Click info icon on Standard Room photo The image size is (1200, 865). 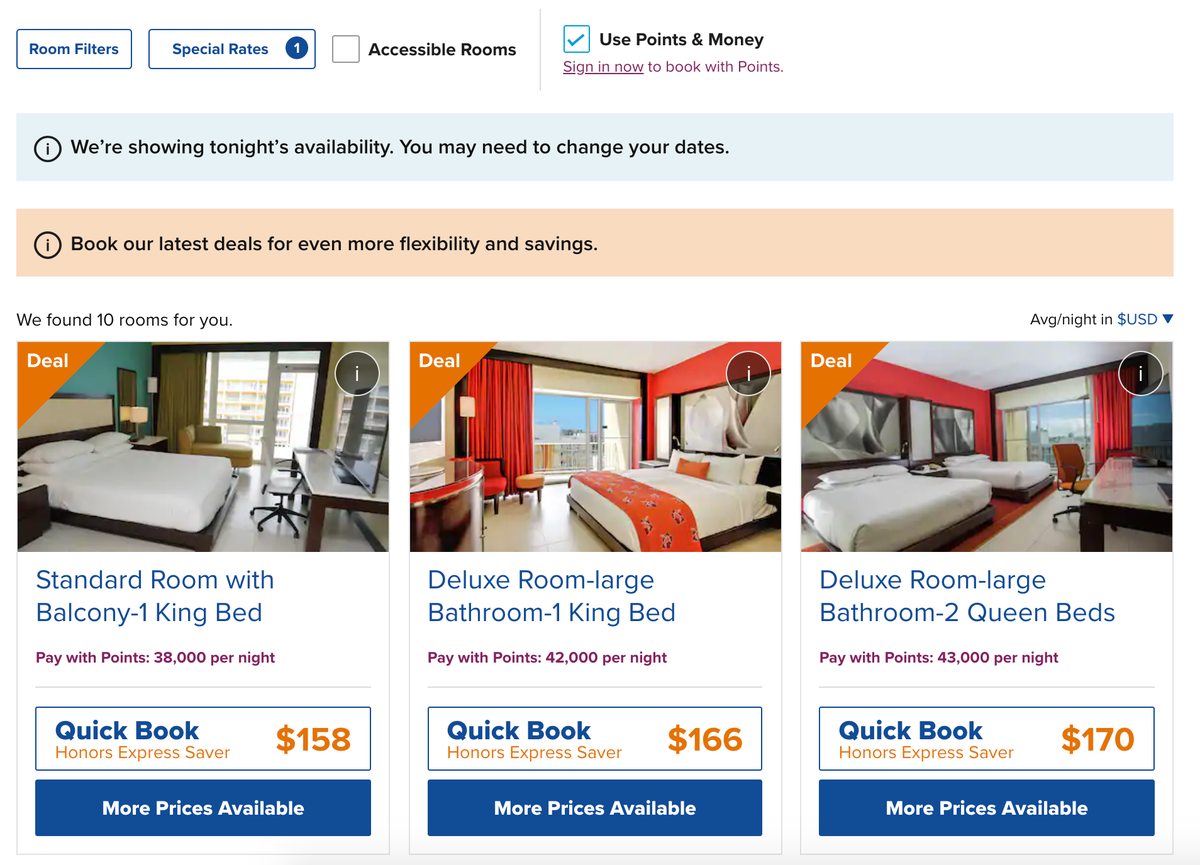tap(357, 373)
